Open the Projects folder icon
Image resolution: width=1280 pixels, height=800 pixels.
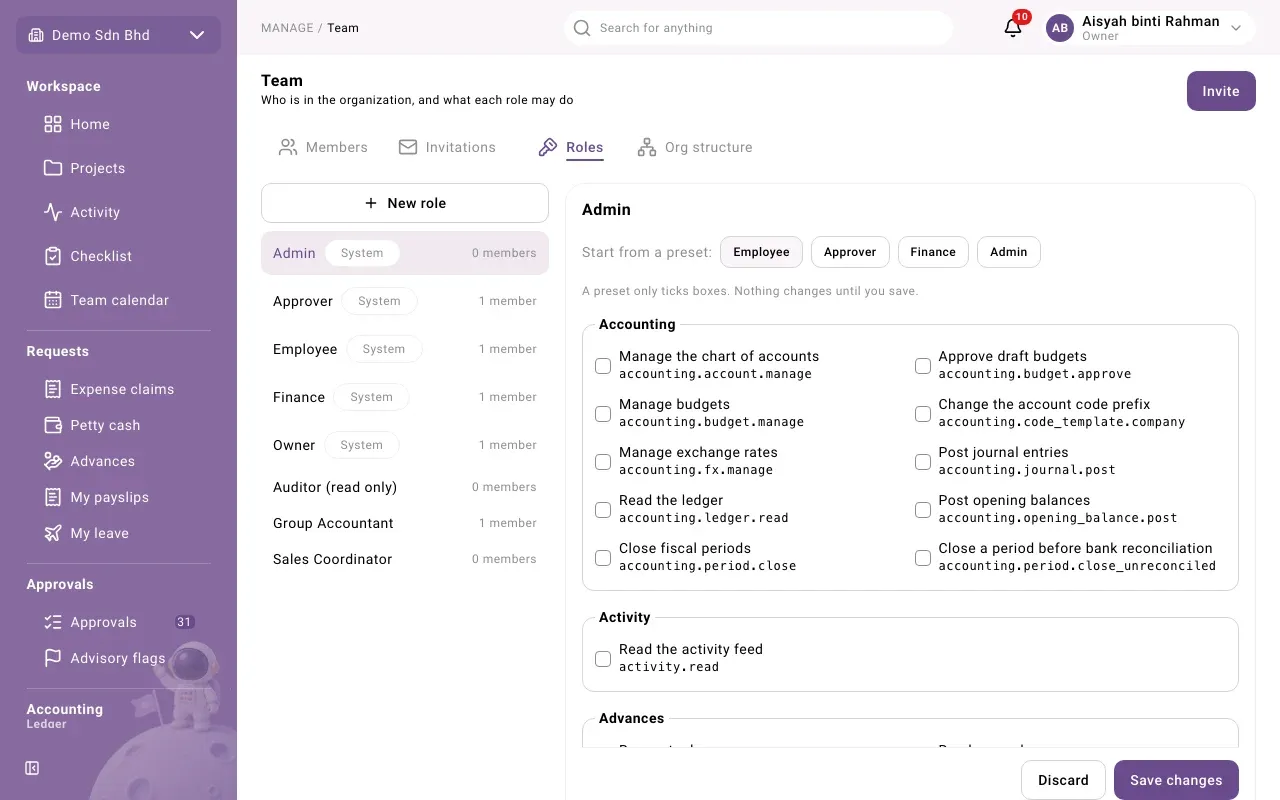pyautogui.click(x=53, y=168)
